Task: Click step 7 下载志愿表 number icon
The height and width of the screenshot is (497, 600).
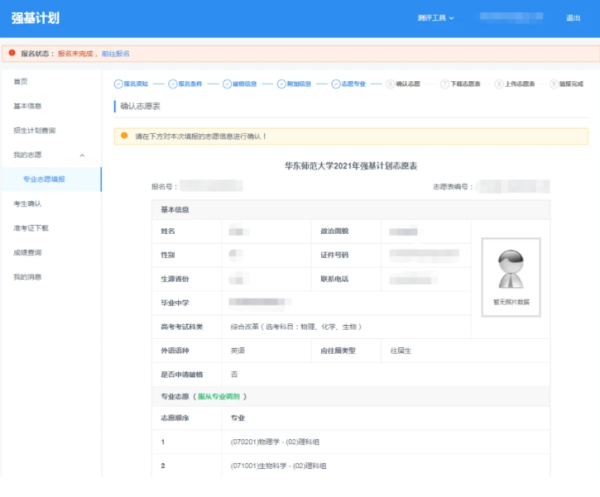Action: coord(445,84)
